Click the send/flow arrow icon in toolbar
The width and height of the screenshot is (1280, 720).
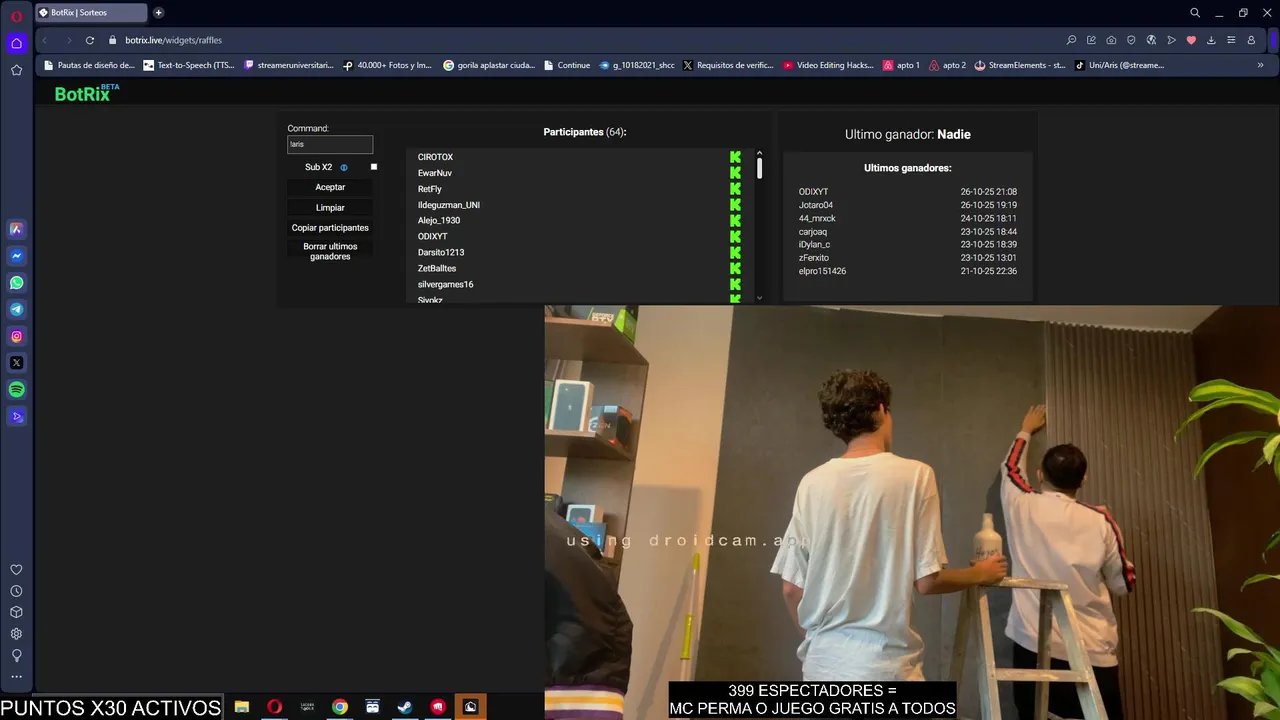pos(1171,40)
